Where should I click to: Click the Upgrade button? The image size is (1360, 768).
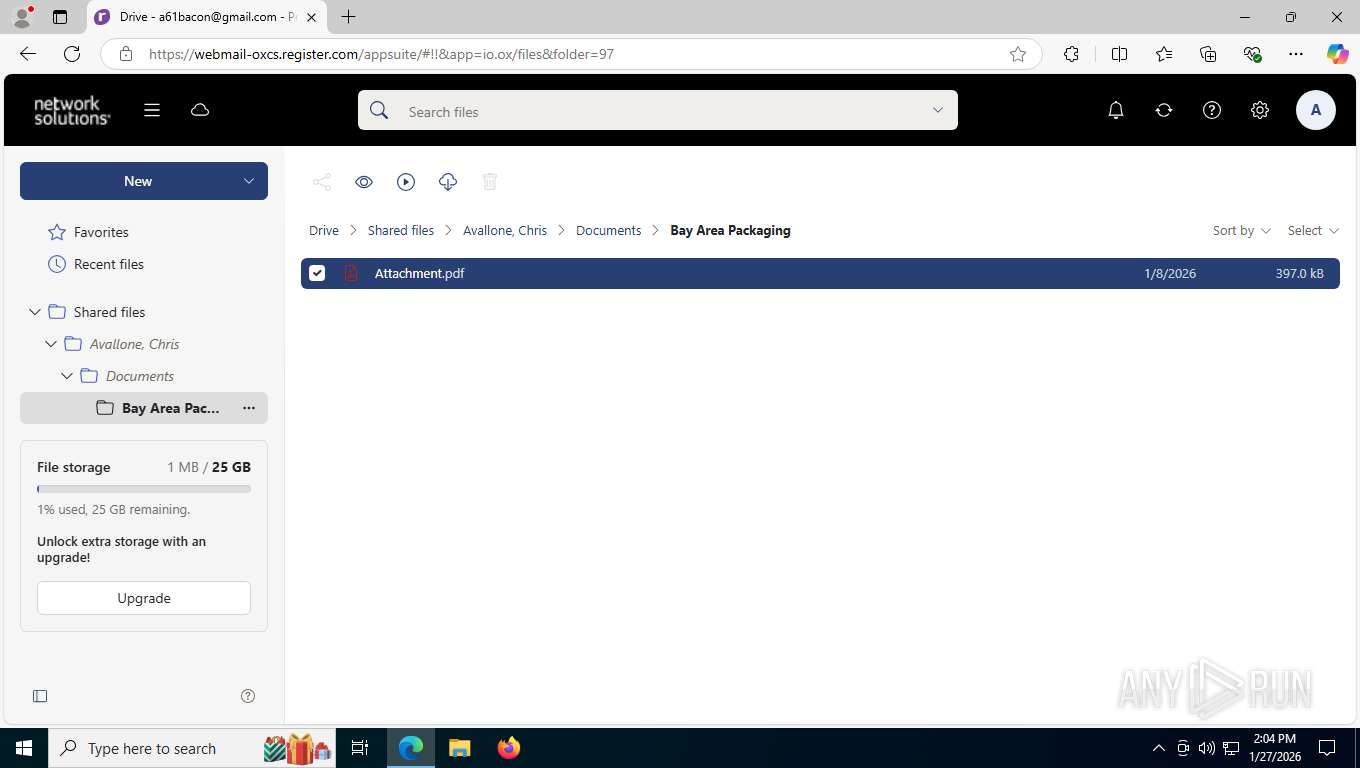click(x=144, y=598)
